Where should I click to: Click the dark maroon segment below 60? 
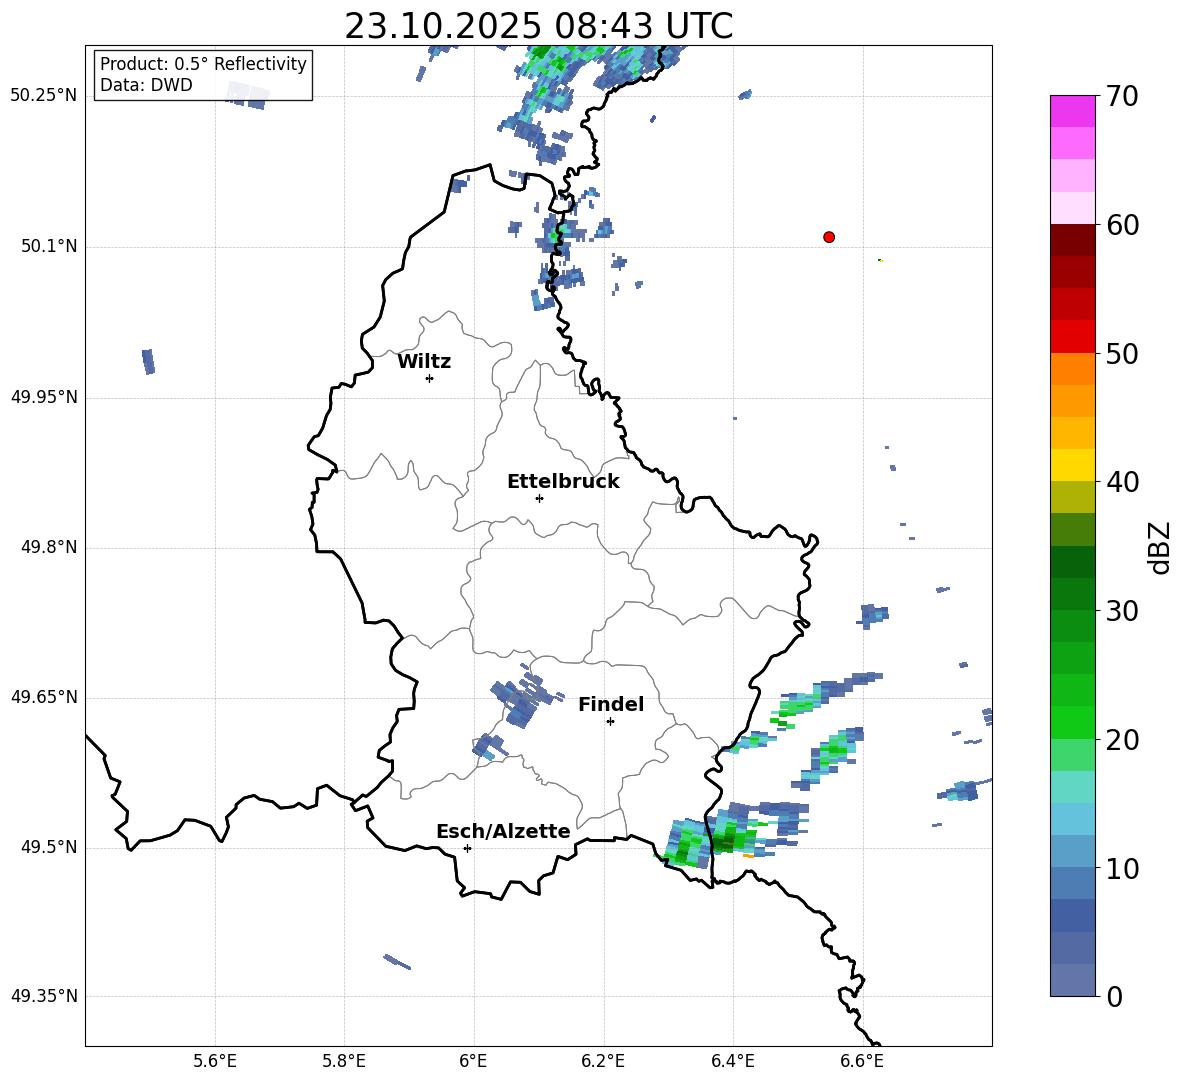[x=1072, y=240]
